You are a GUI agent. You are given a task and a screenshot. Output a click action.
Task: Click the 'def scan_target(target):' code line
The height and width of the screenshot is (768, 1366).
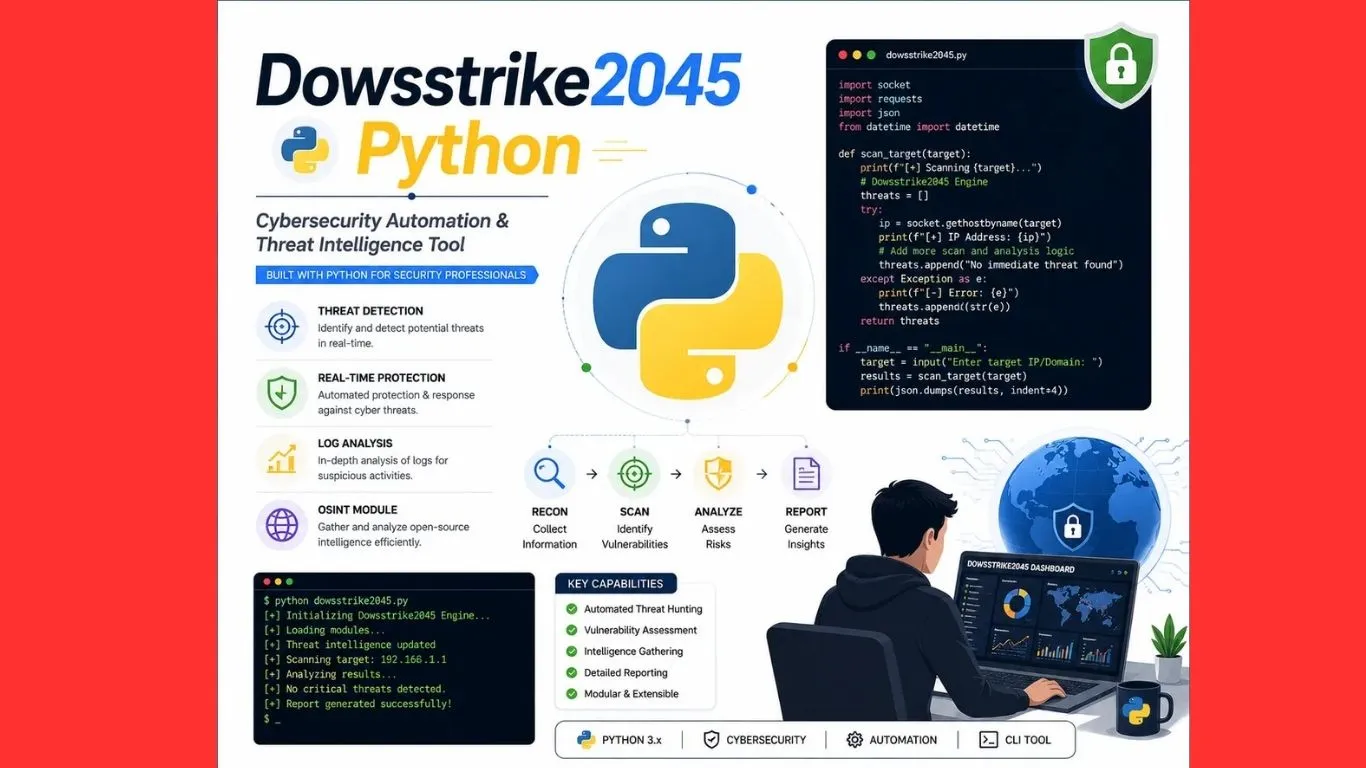[x=905, y=154]
